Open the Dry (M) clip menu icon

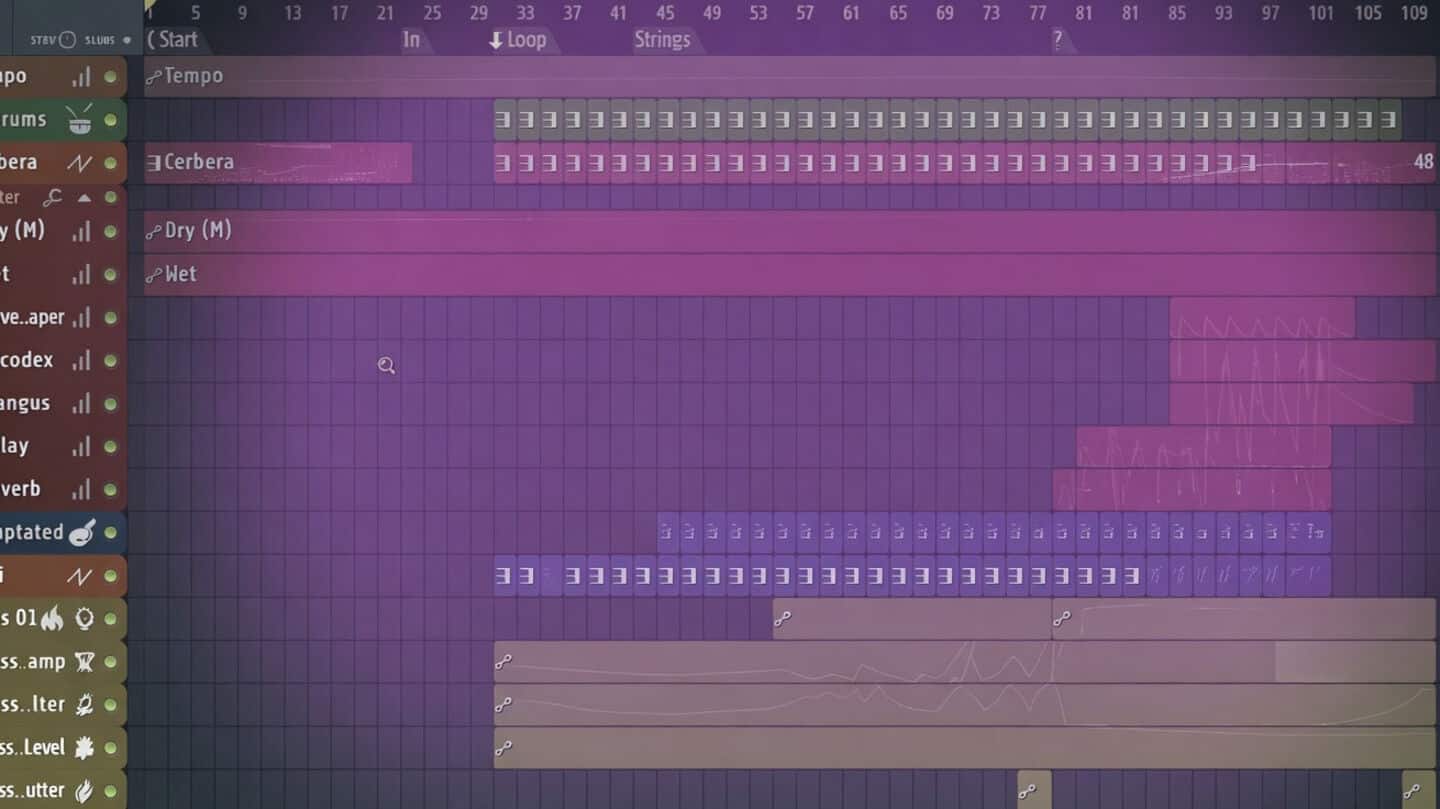click(x=153, y=232)
